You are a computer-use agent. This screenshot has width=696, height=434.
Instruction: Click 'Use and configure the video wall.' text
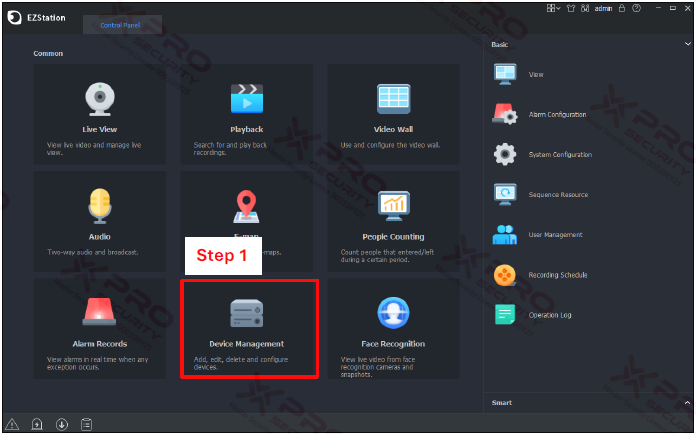(390, 145)
